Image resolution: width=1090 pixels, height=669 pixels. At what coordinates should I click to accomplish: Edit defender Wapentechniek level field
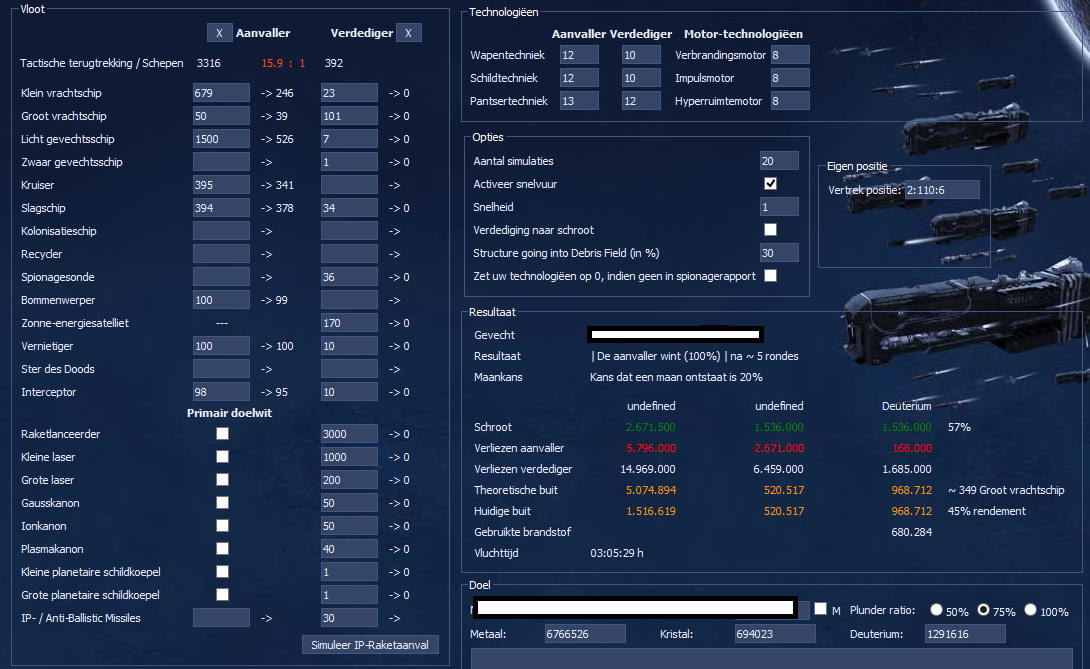point(641,54)
